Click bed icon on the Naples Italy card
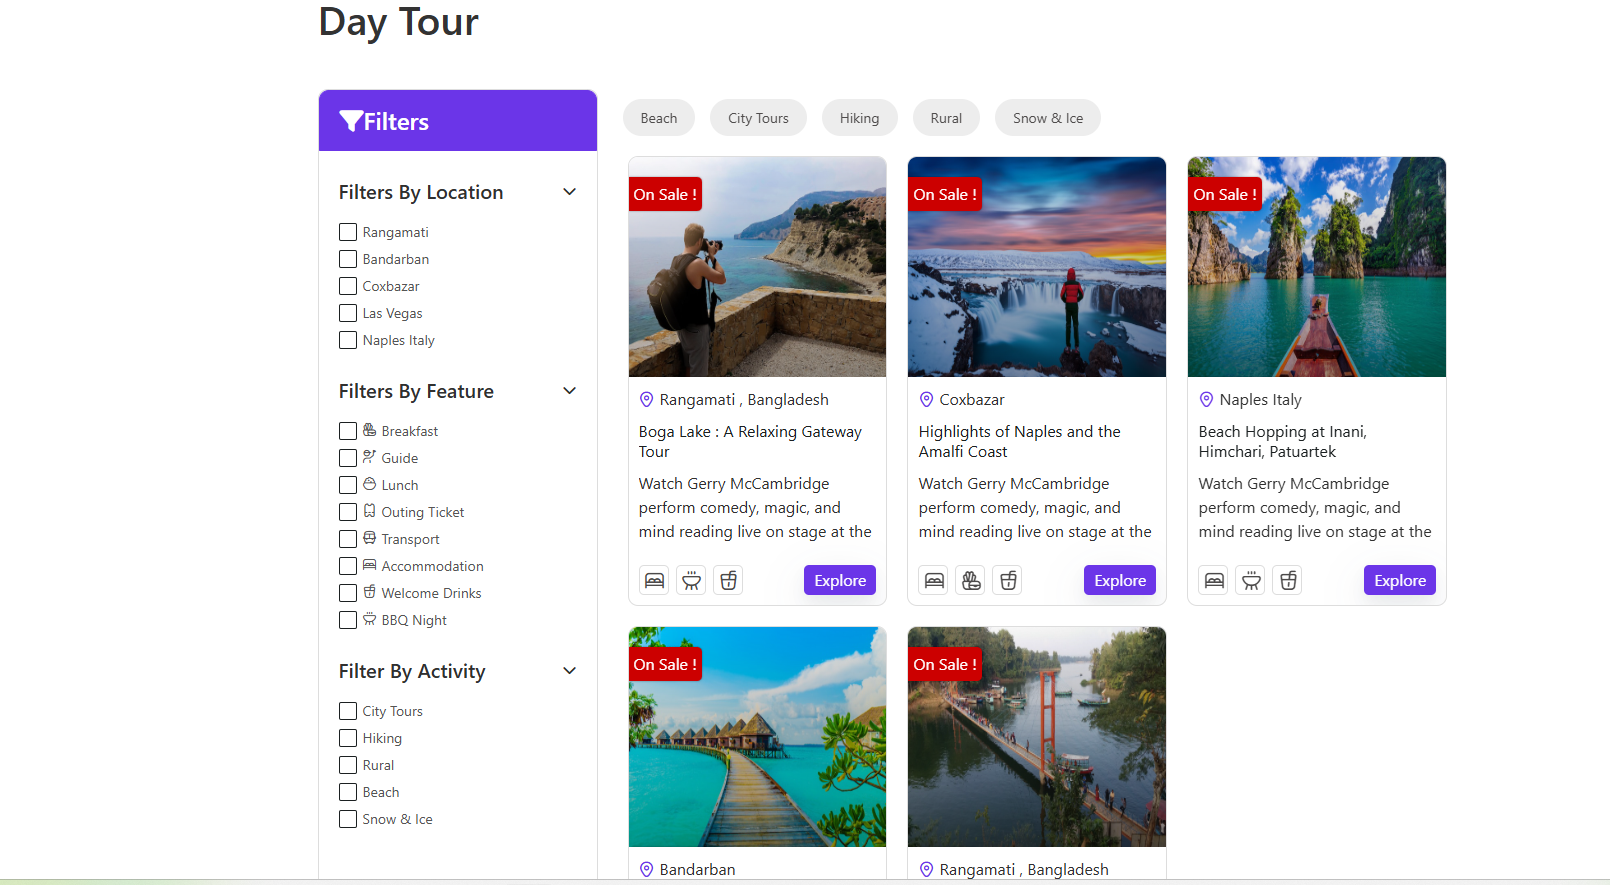This screenshot has width=1610, height=885. pyautogui.click(x=1214, y=581)
